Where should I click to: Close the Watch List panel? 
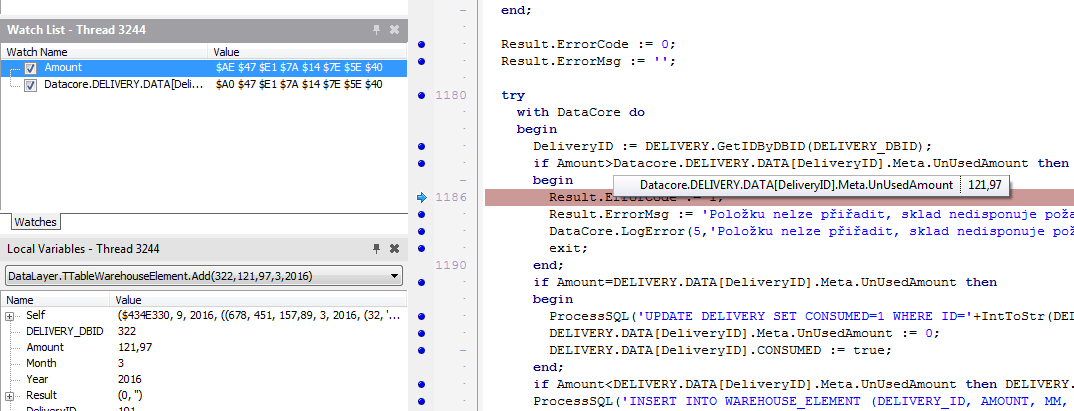point(394,30)
